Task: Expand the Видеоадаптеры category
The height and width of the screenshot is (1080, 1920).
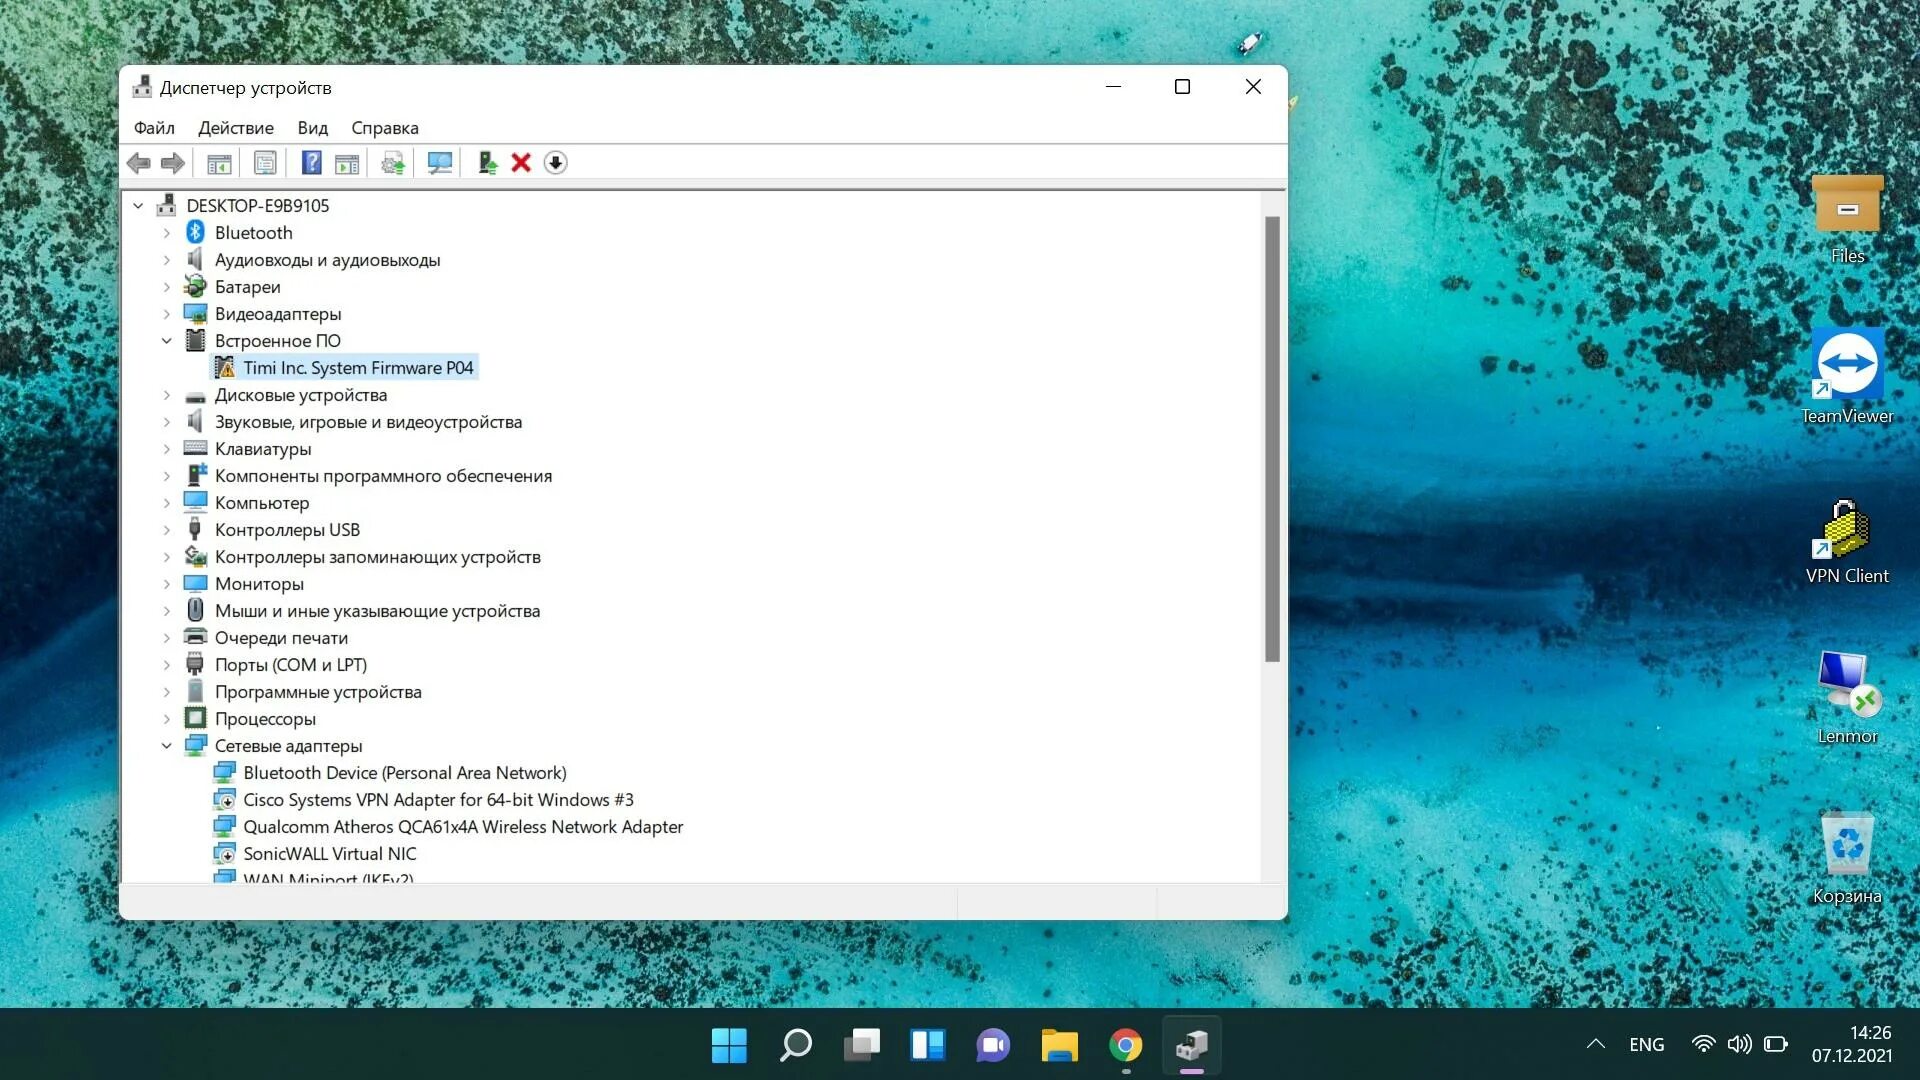Action: [x=167, y=314]
